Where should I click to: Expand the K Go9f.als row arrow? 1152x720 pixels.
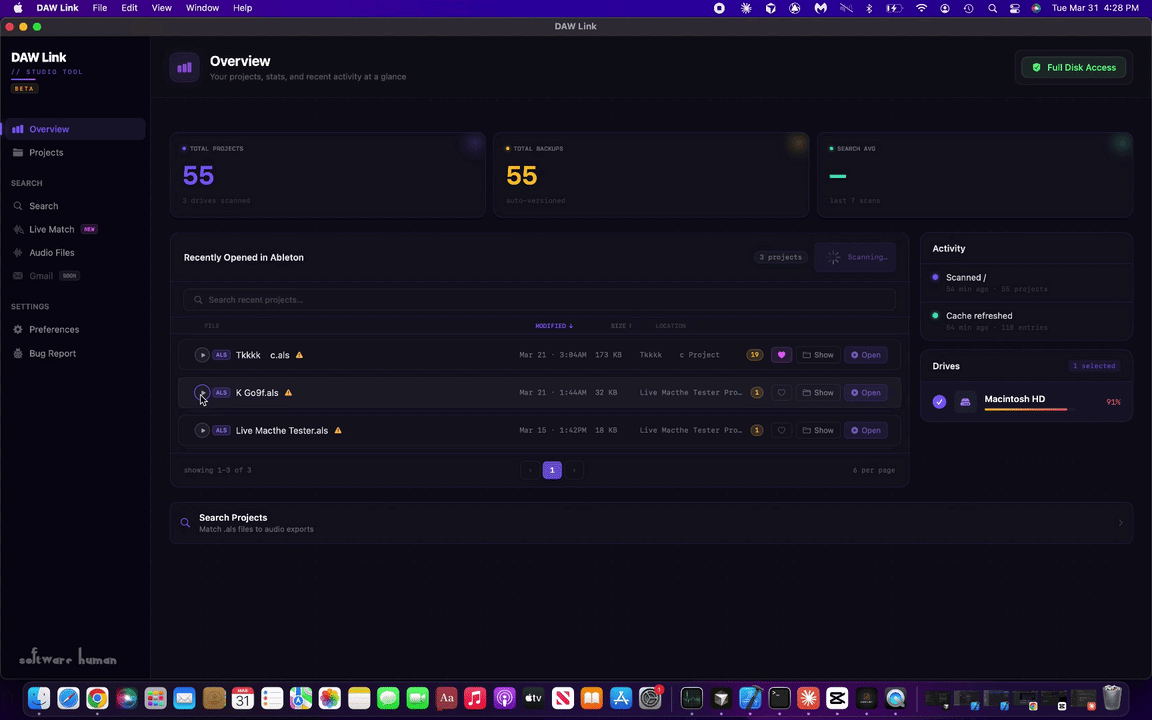pos(202,392)
